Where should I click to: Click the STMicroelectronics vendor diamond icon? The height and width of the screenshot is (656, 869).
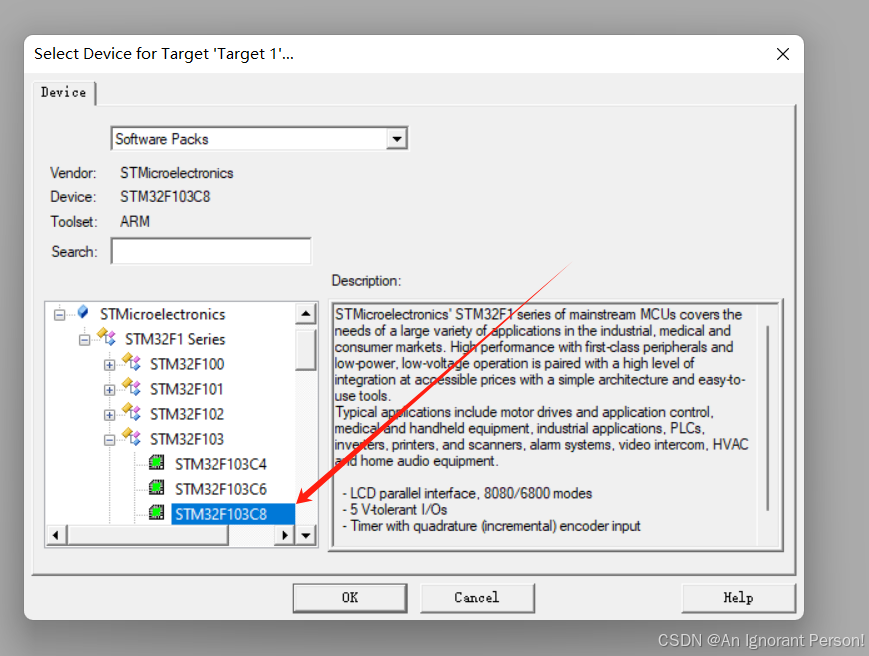(83, 312)
